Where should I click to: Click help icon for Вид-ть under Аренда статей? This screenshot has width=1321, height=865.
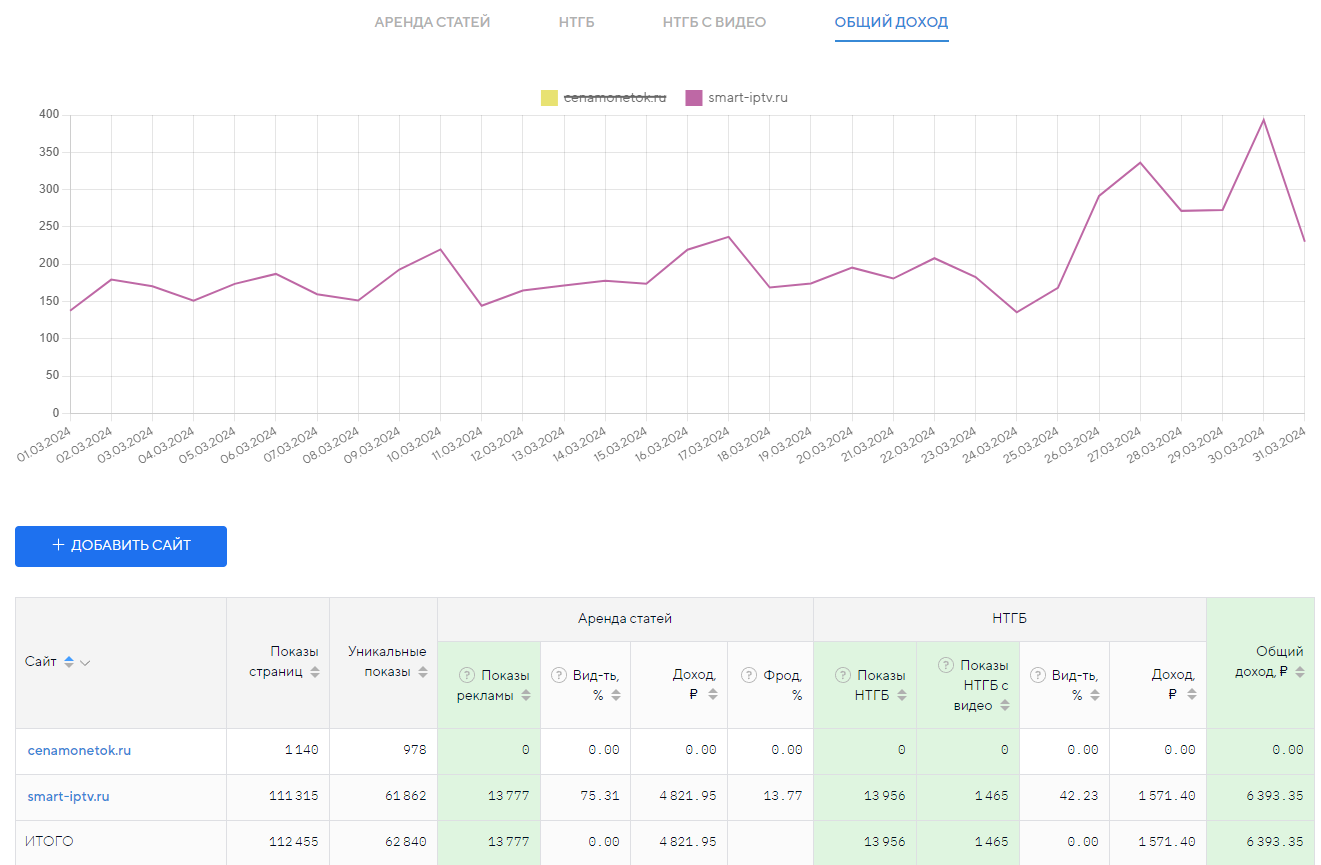pyautogui.click(x=559, y=675)
